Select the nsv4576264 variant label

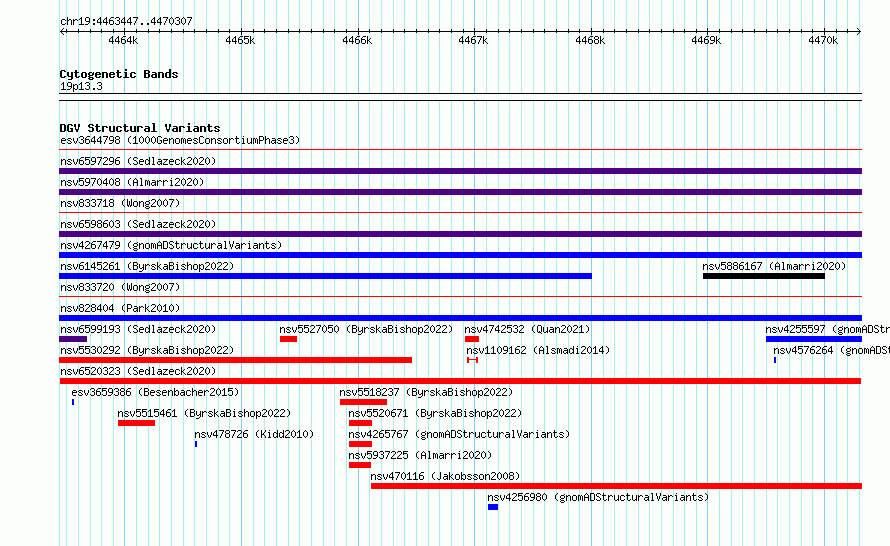831,350
